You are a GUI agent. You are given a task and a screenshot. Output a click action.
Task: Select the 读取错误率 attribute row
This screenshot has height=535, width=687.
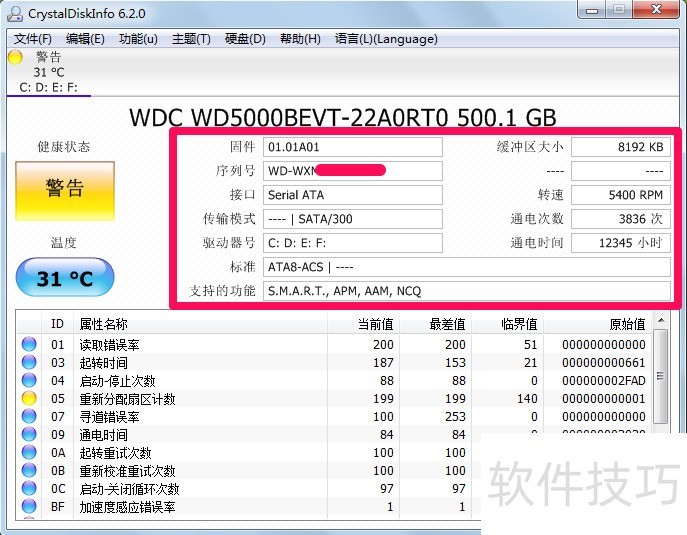click(x=334, y=344)
